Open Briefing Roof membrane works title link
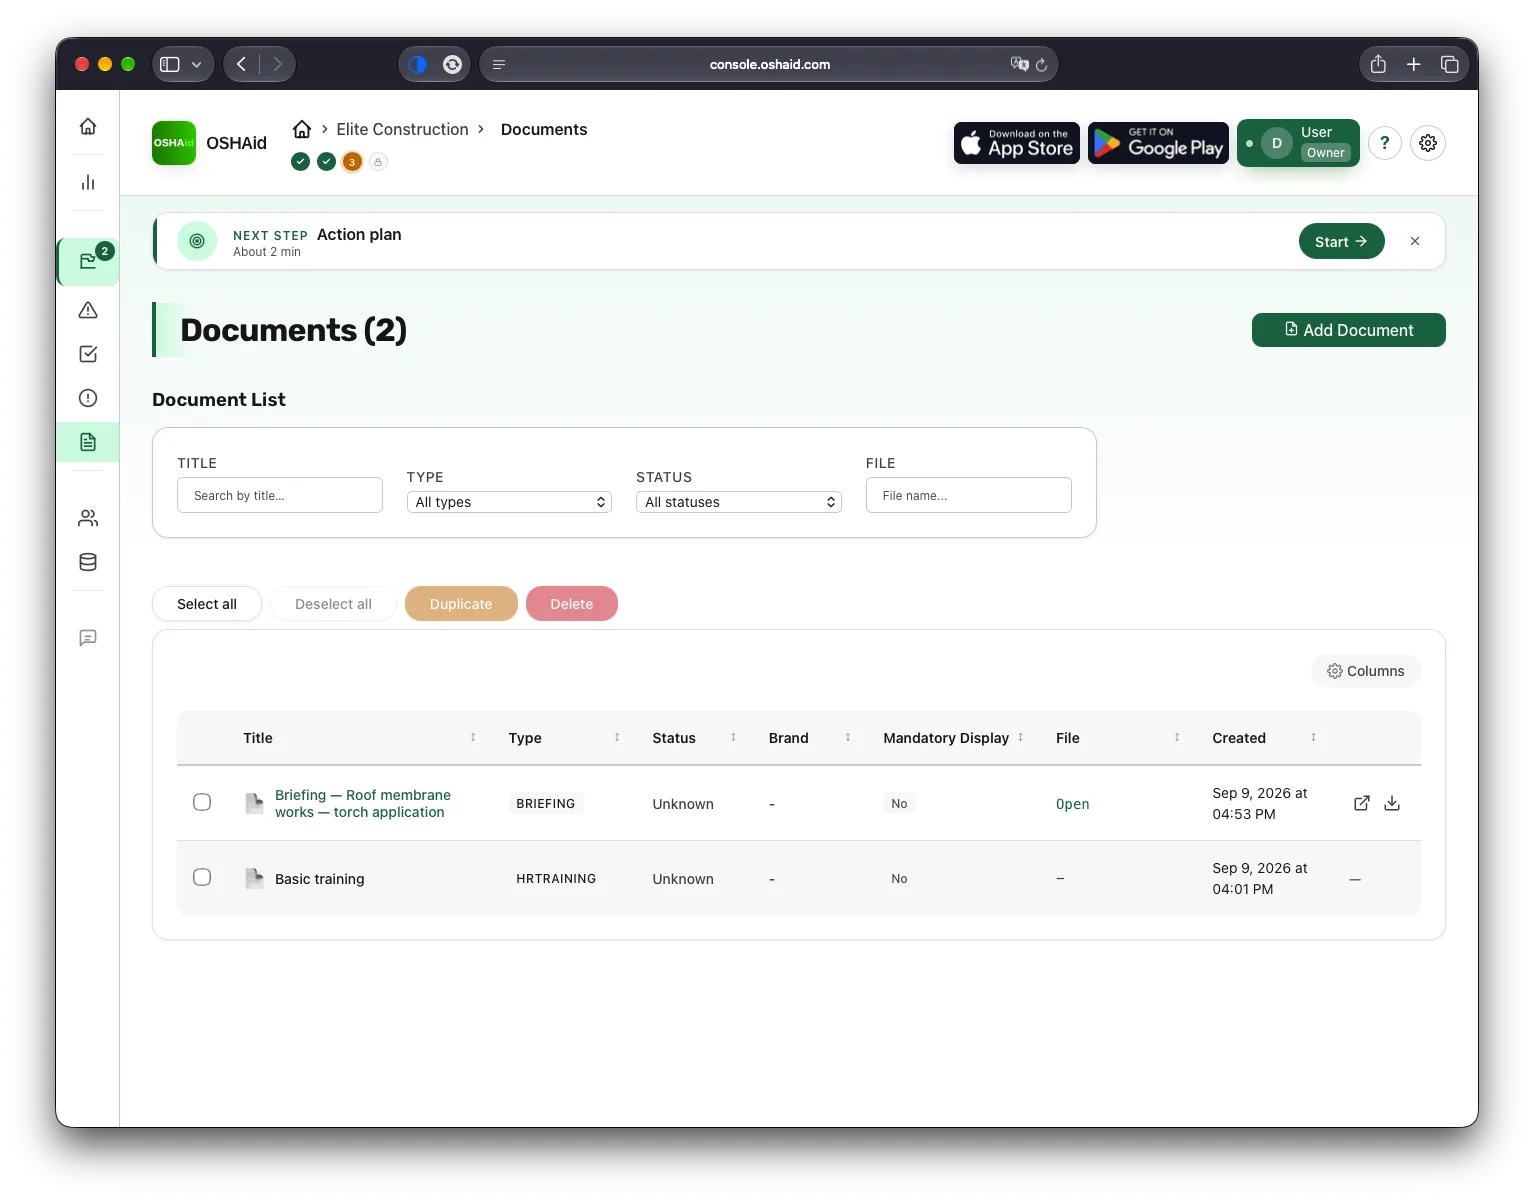Screen dimensions: 1534x1201 [x=362, y=803]
